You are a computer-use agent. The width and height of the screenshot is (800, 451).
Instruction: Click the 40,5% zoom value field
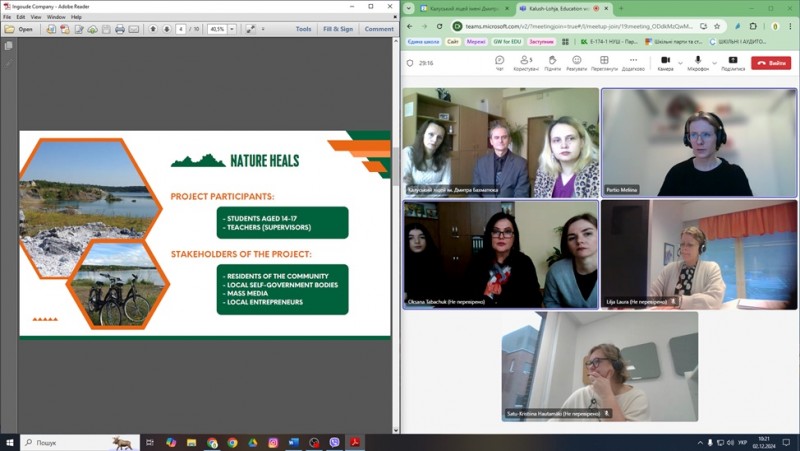[x=217, y=29]
